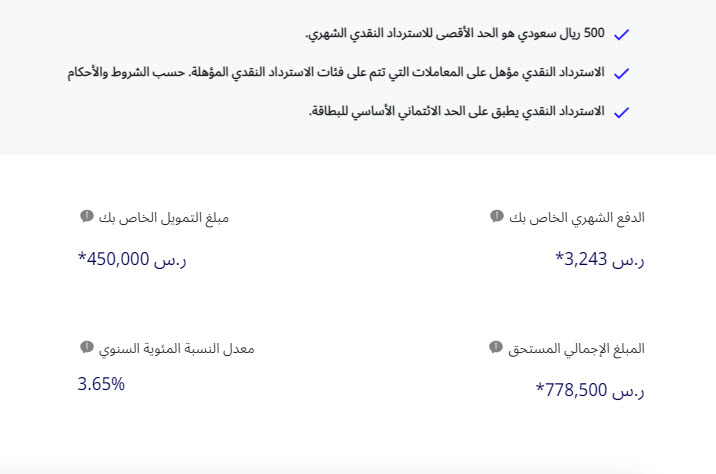This screenshot has width=716, height=474.
Task: Click the total amount value 778,500
Action: [590, 390]
